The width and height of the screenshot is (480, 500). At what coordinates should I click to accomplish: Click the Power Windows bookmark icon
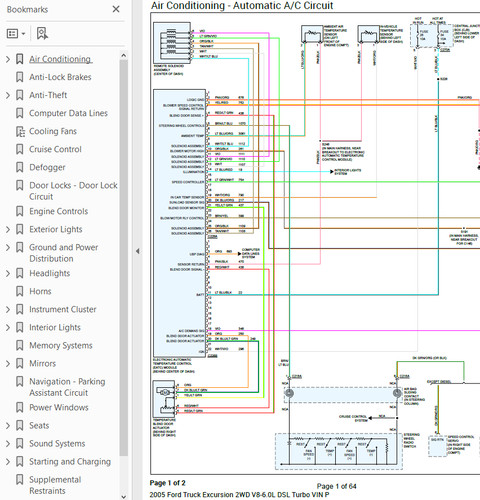(x=20, y=407)
